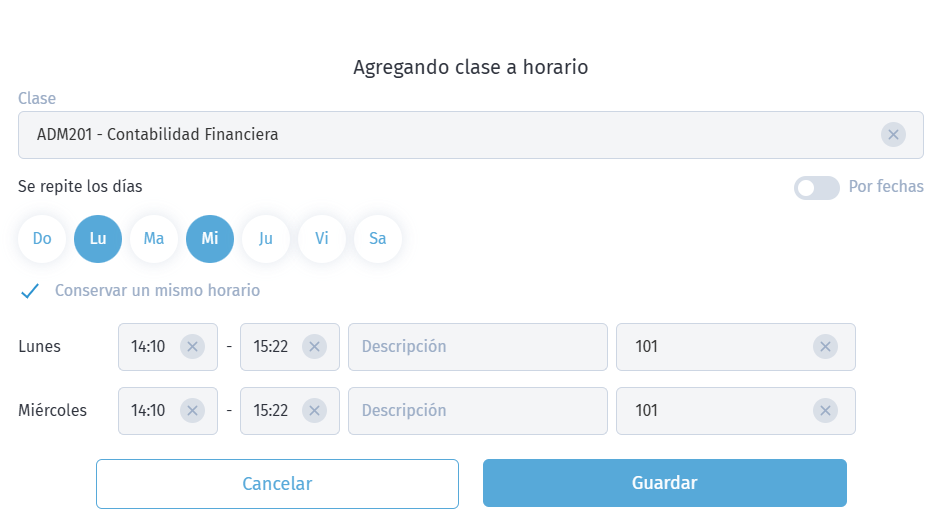Save the class with Guardar
This screenshot has height=530, width=943.
(665, 483)
